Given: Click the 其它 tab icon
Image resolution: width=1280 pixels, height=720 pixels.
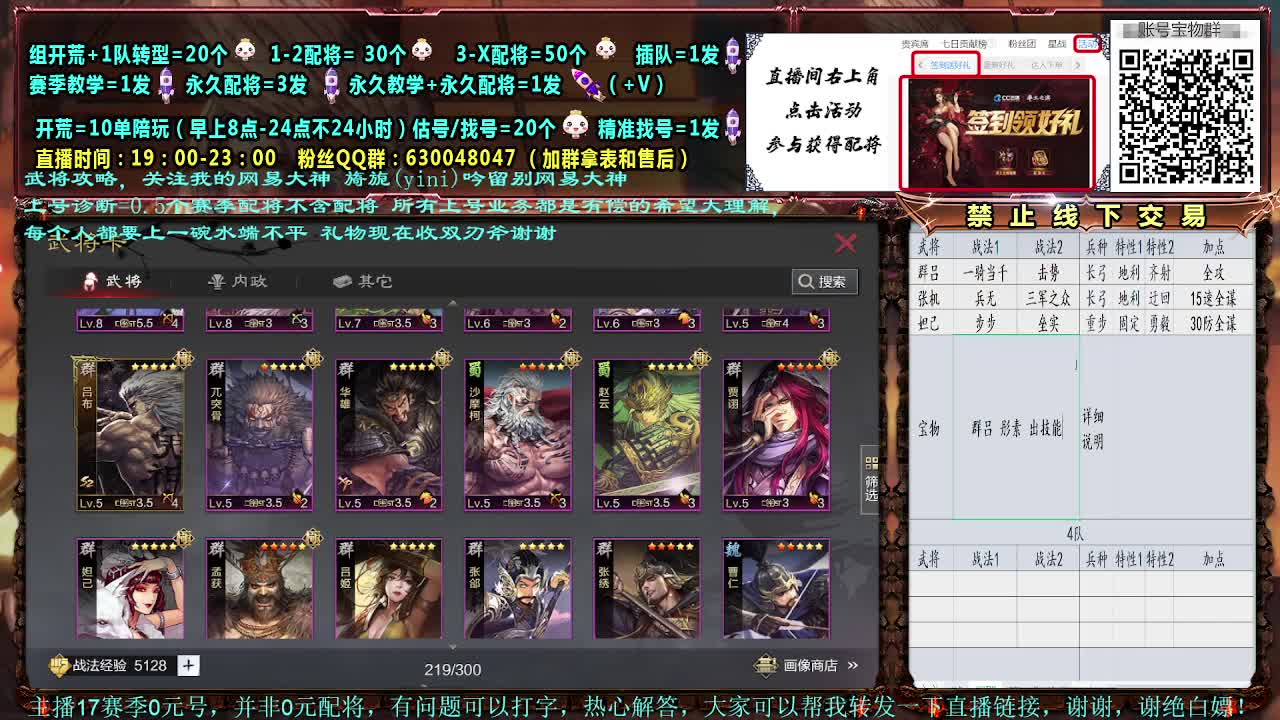Looking at the screenshot, I should [342, 281].
